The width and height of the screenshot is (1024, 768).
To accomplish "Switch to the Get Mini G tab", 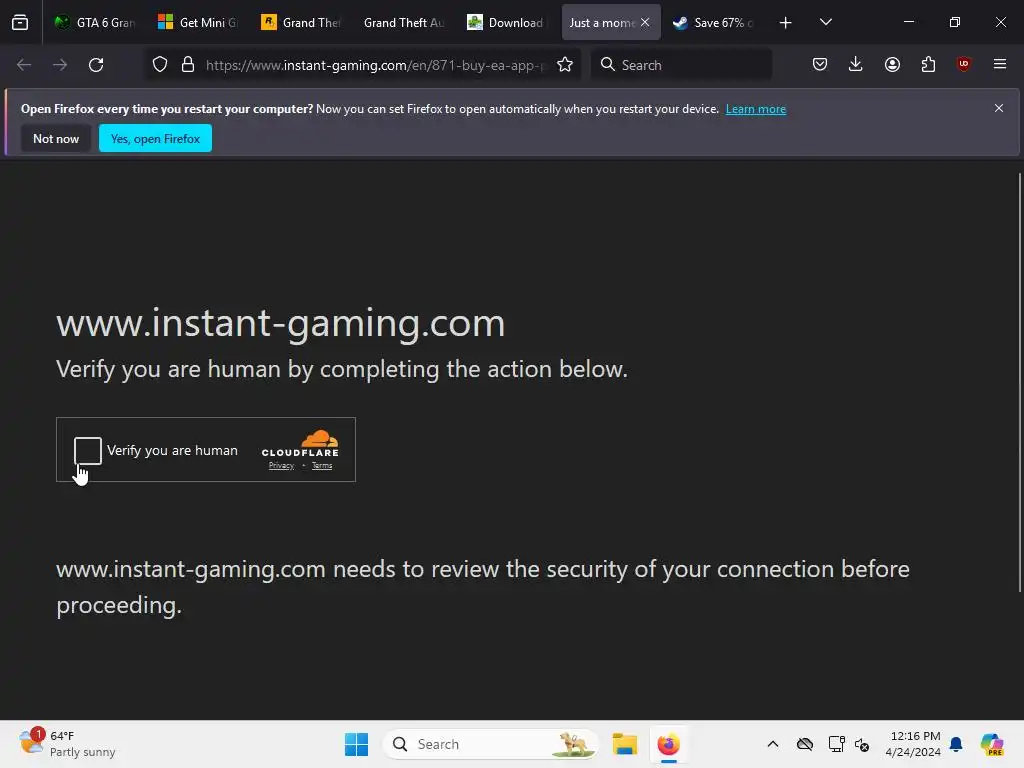I will (199, 22).
